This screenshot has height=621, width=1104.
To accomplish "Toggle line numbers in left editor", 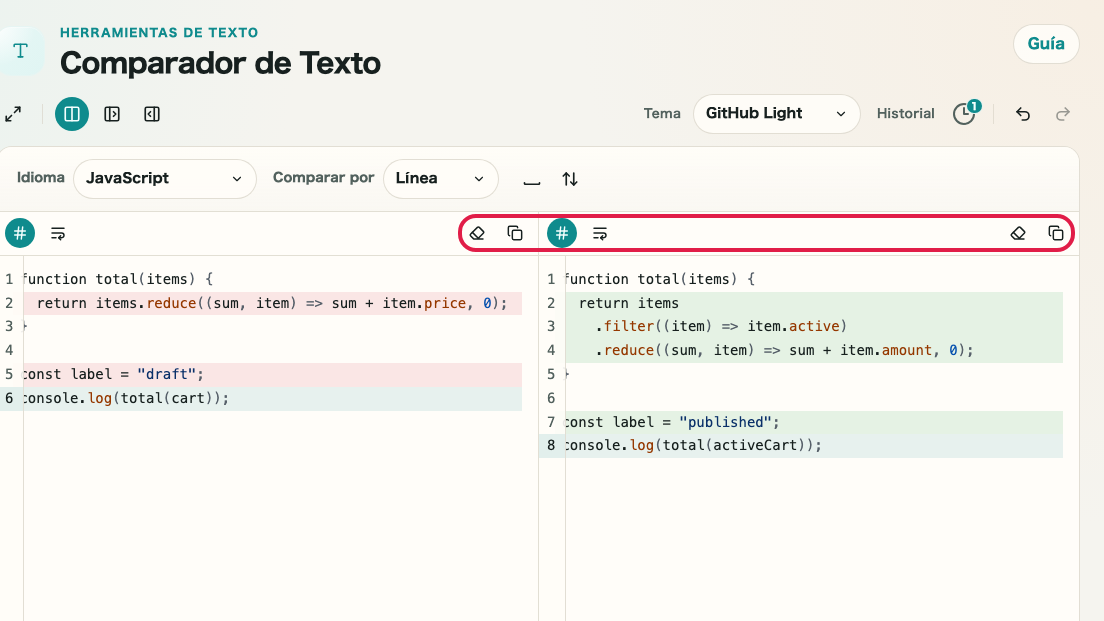I will point(20,234).
